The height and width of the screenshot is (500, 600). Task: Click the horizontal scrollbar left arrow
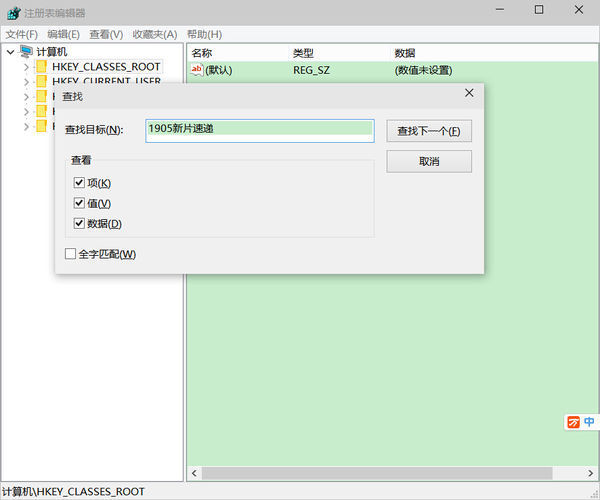pyautogui.click(x=194, y=473)
